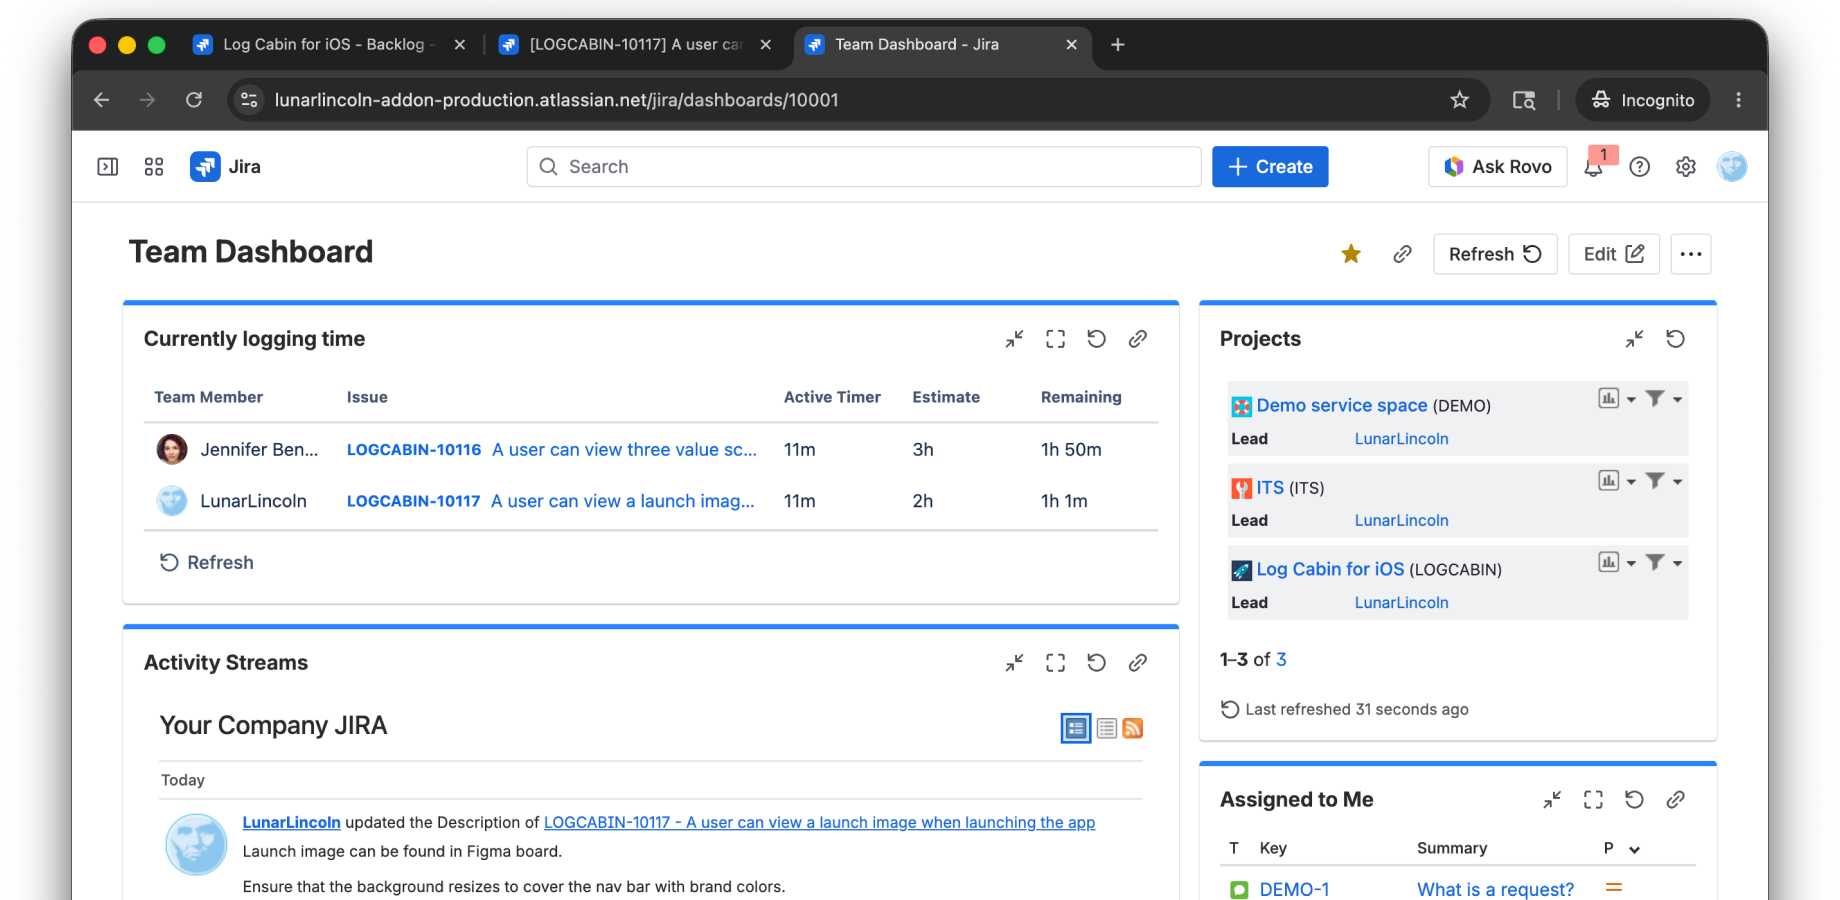Focus the Jira Search field
This screenshot has height=900, width=1840.
pyautogui.click(x=864, y=167)
